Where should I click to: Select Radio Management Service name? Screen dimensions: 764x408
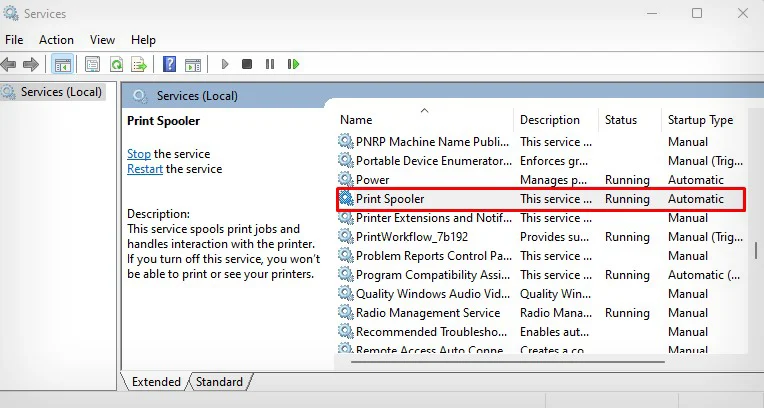point(428,313)
